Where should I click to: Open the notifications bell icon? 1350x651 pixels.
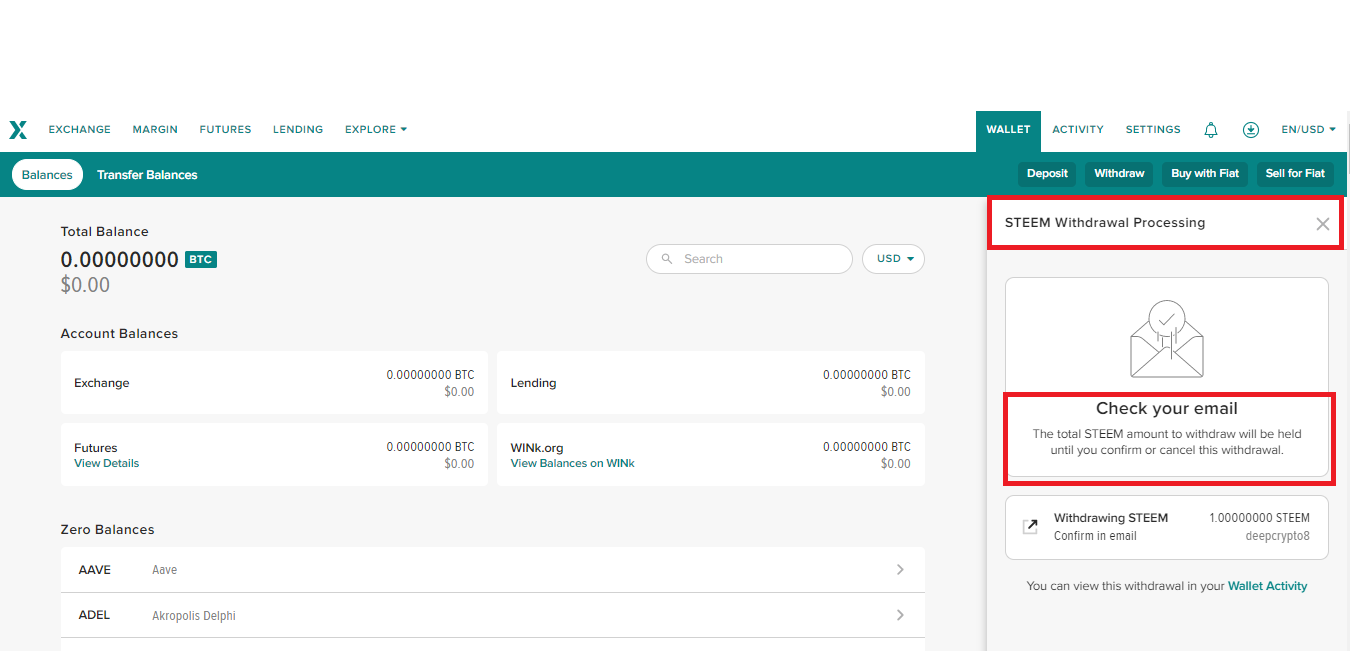(x=1211, y=129)
